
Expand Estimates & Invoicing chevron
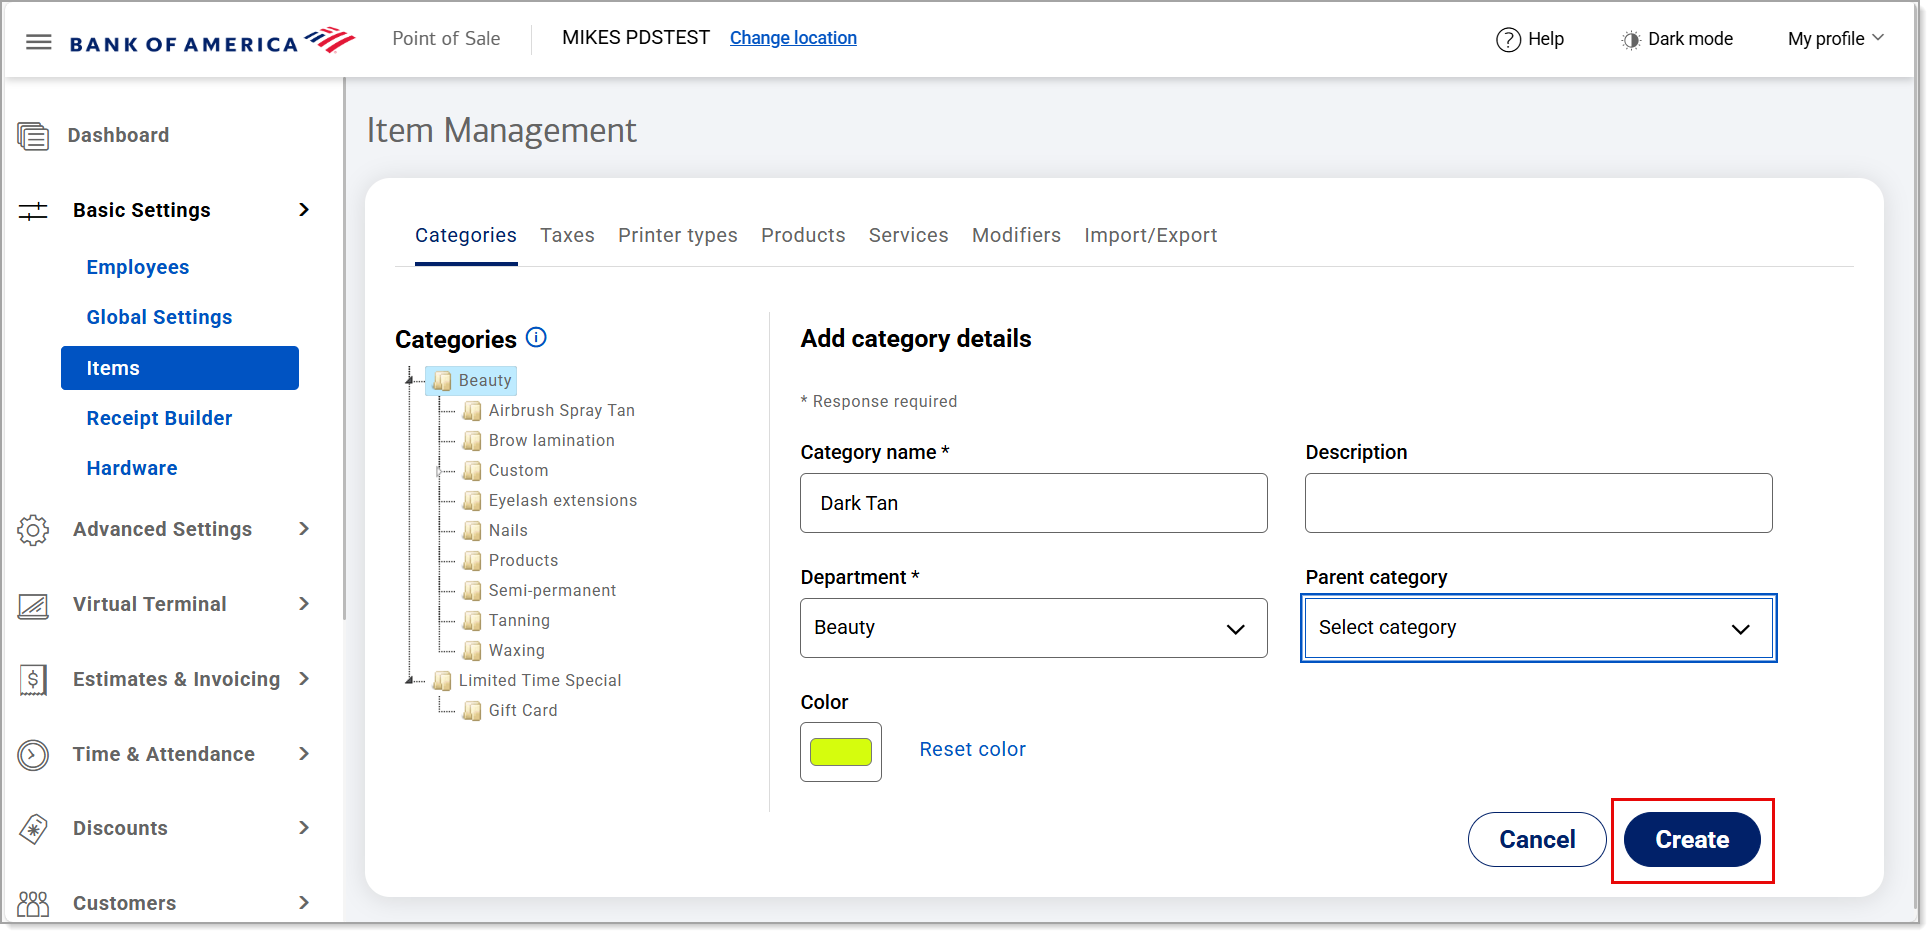304,679
